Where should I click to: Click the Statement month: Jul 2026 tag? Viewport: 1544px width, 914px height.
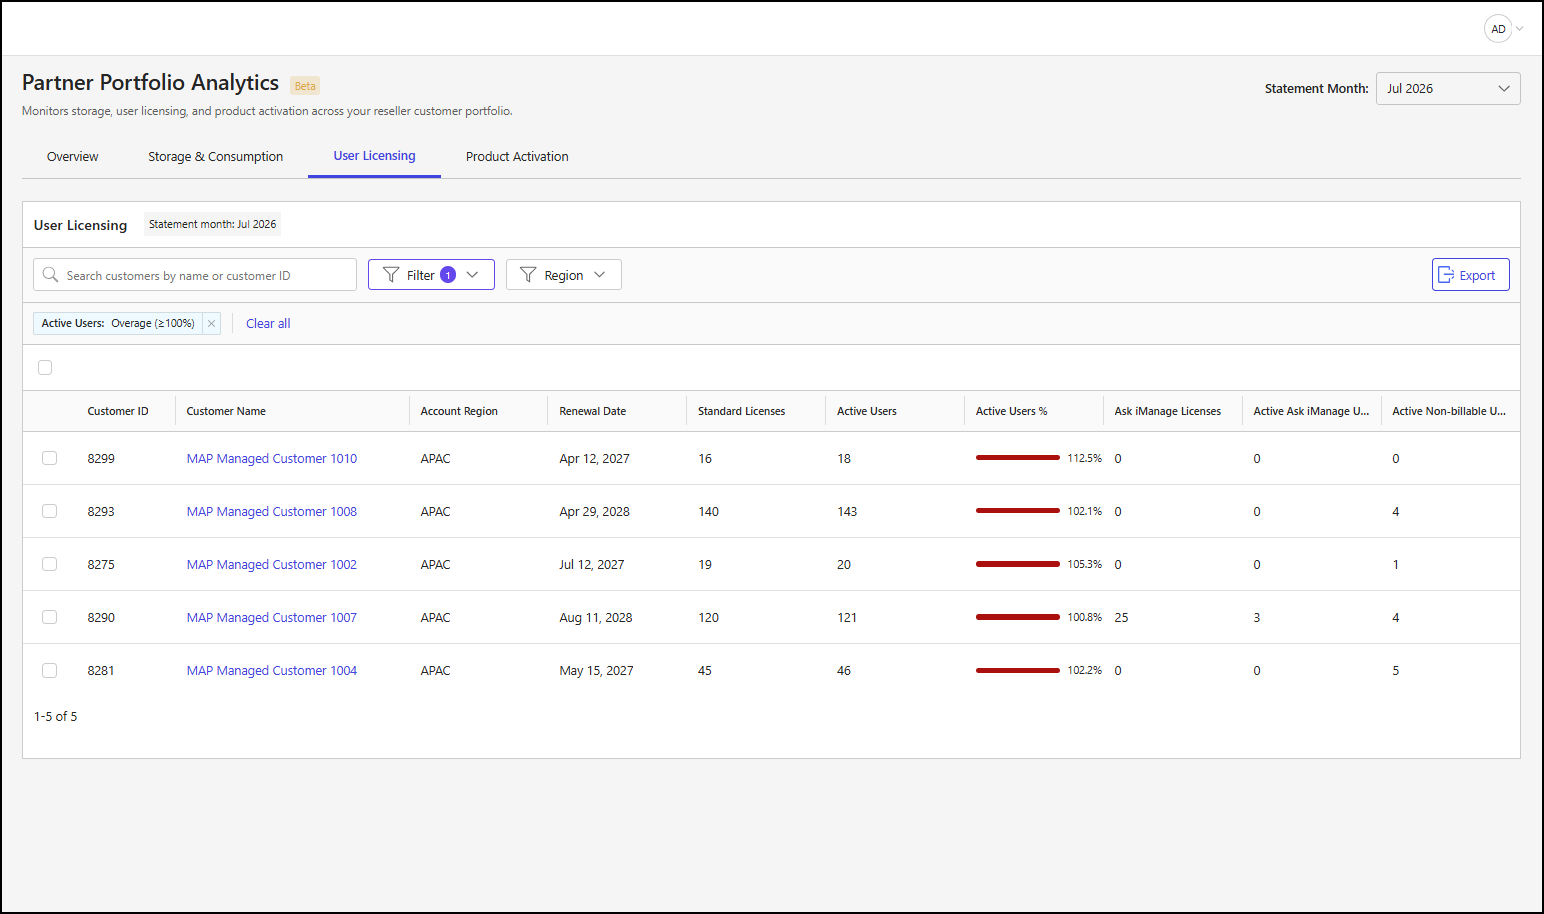[x=212, y=224]
